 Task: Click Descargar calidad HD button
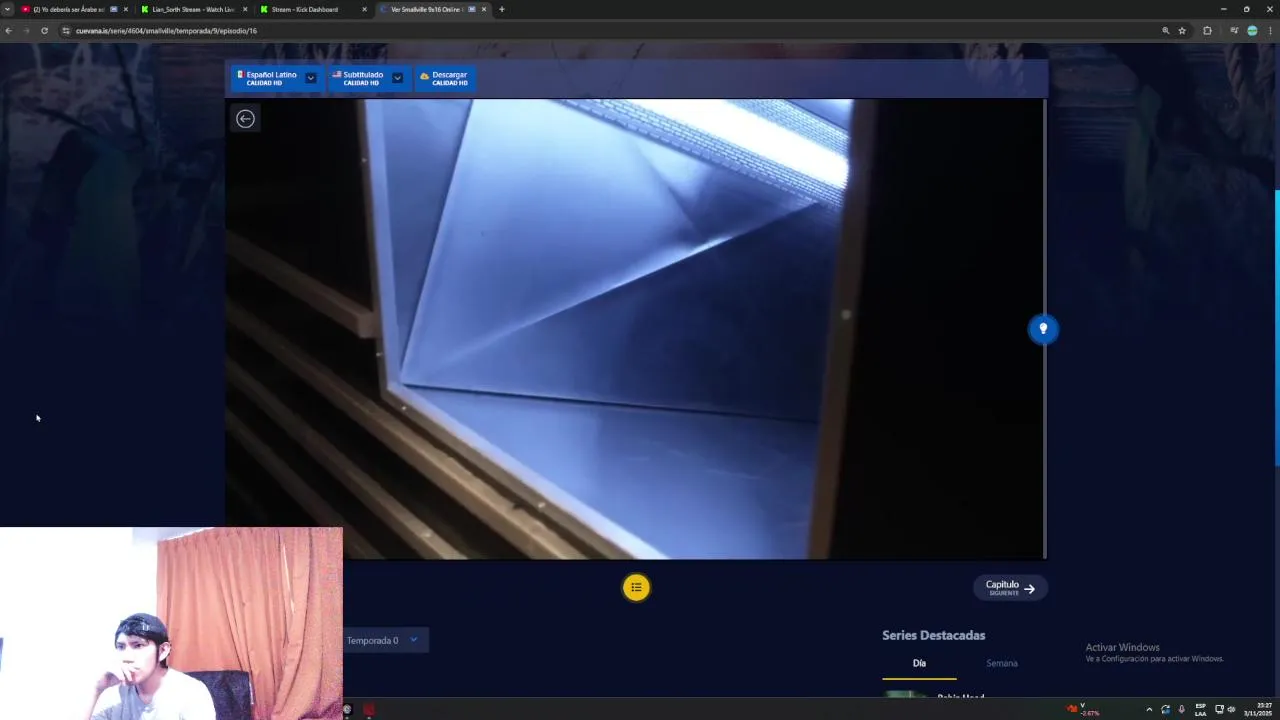pos(444,78)
